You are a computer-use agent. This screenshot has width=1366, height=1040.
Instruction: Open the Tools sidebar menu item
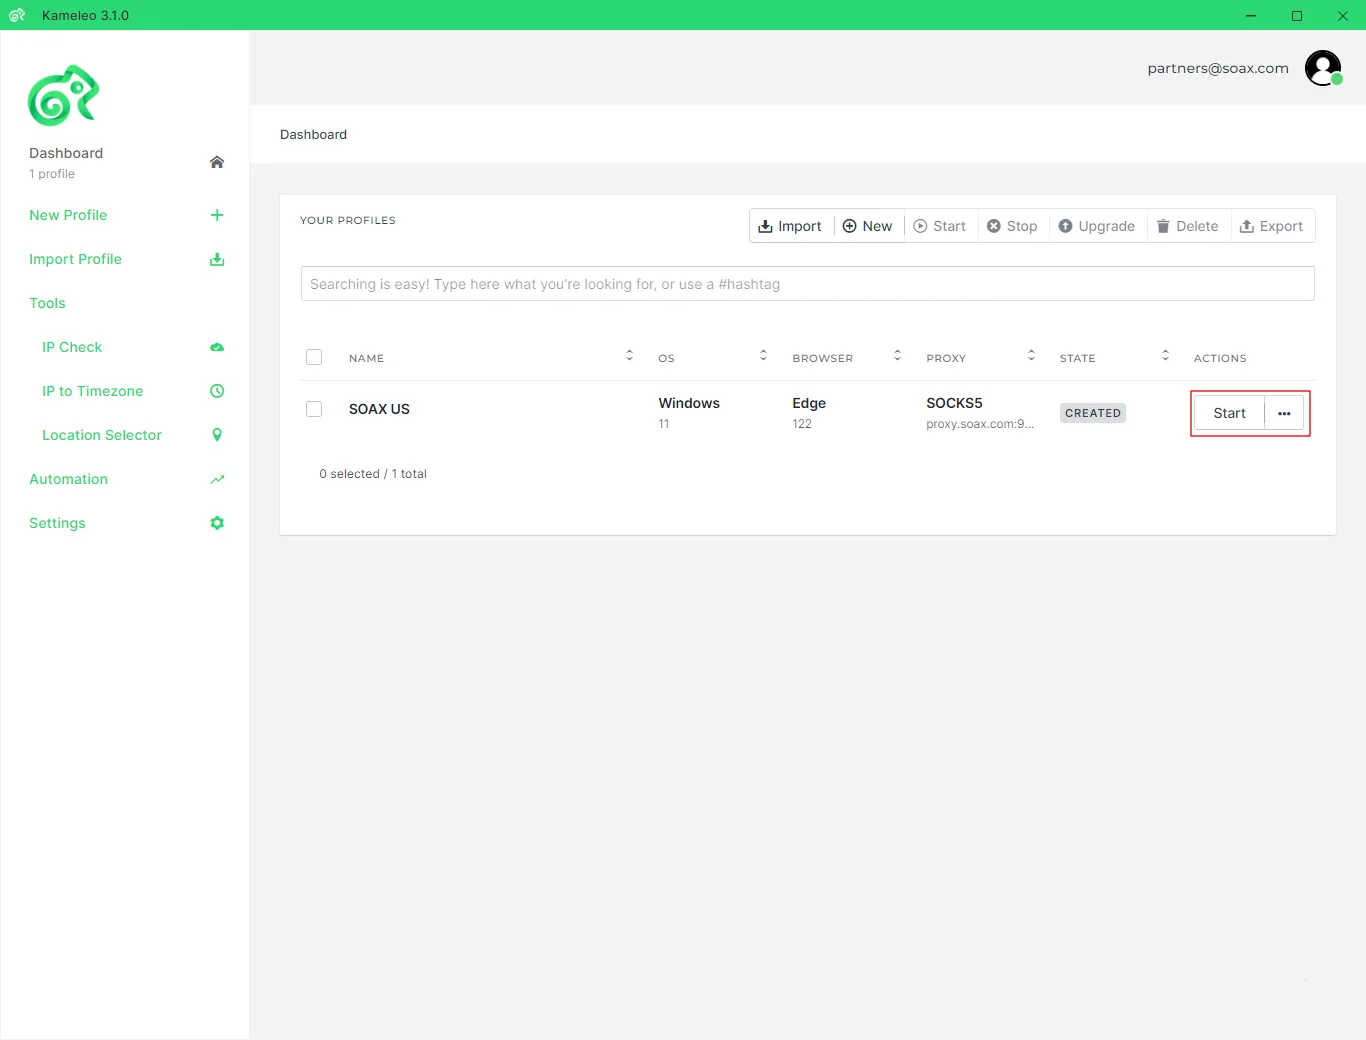pyautogui.click(x=47, y=303)
